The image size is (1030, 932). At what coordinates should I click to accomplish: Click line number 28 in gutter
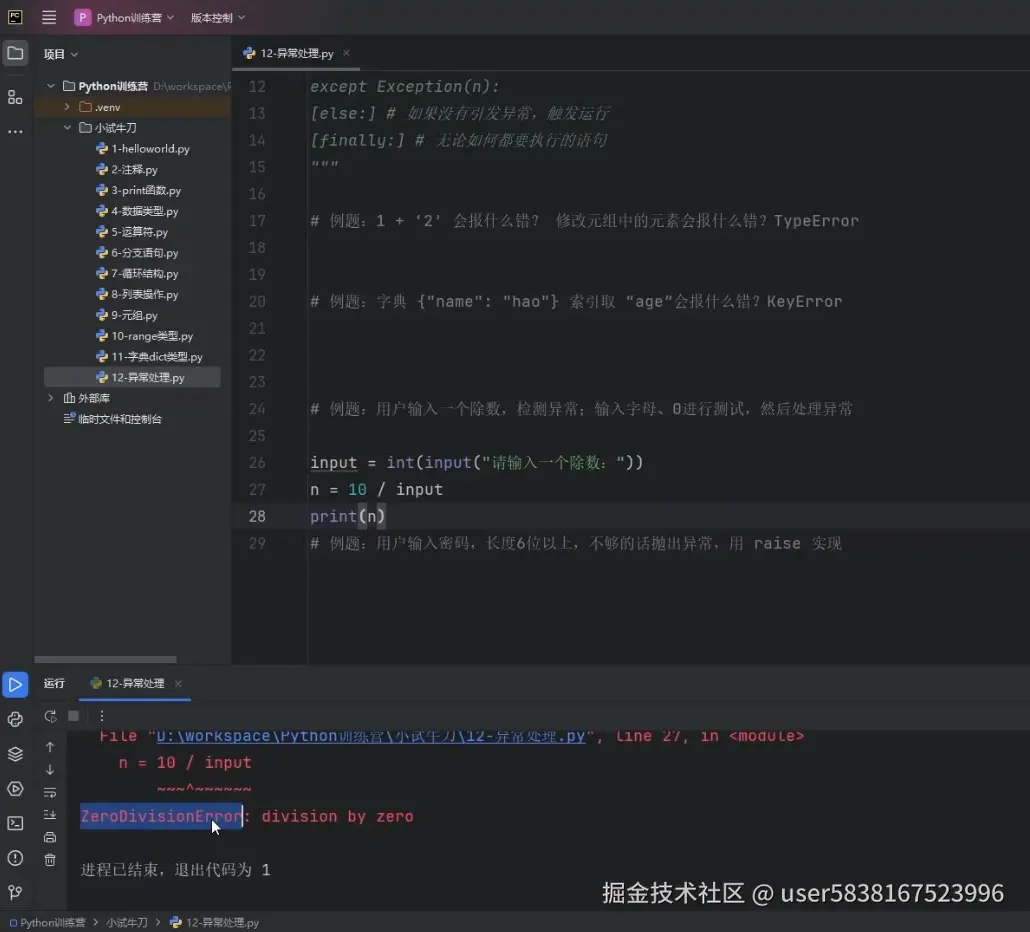tap(257, 516)
